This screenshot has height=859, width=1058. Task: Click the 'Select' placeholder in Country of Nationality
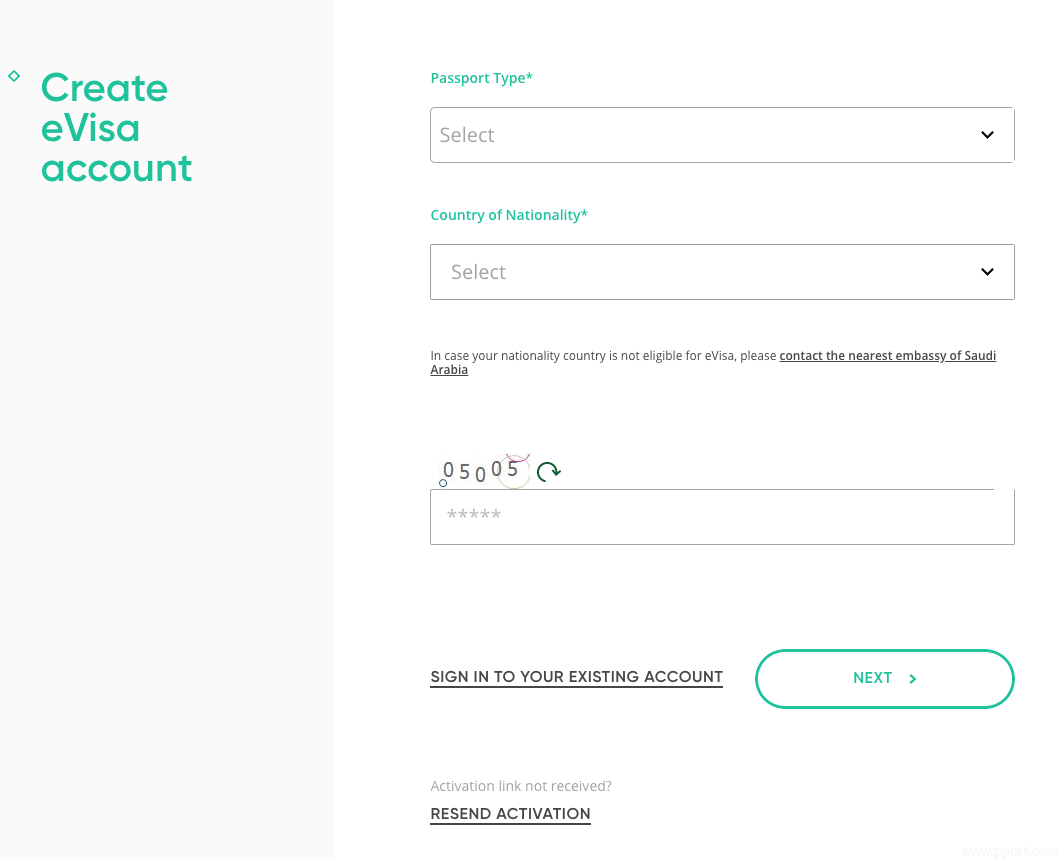click(x=478, y=272)
